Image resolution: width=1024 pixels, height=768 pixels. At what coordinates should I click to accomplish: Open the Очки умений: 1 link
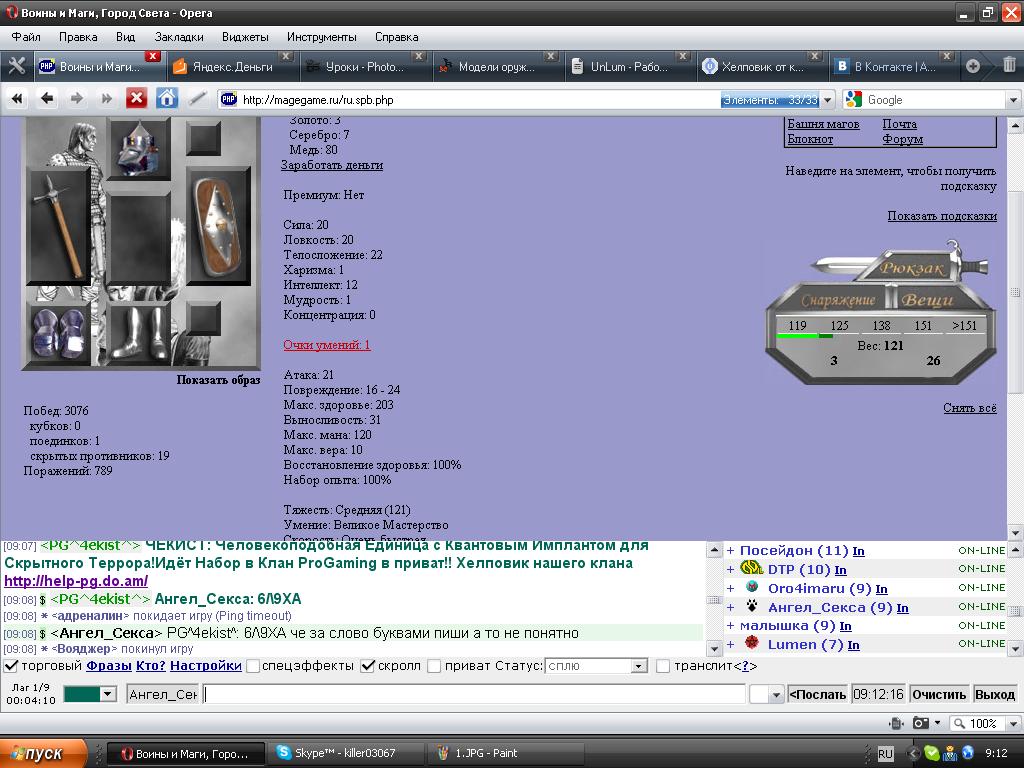tap(327, 345)
